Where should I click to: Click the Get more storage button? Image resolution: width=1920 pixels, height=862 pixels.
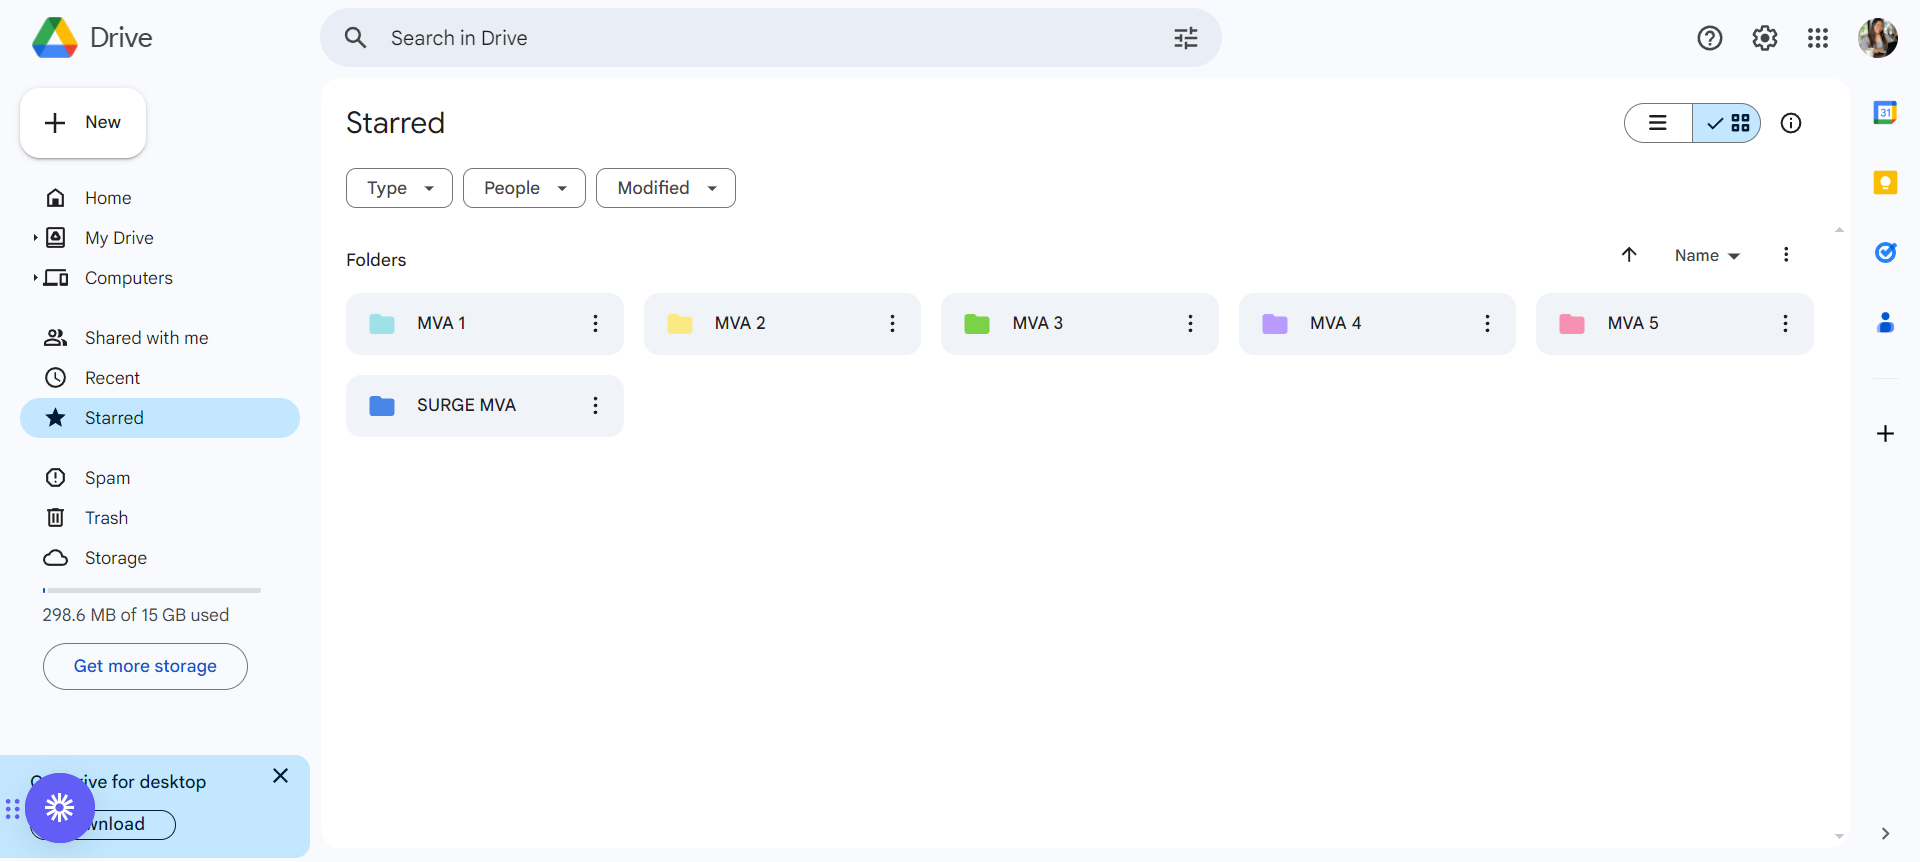(x=145, y=666)
